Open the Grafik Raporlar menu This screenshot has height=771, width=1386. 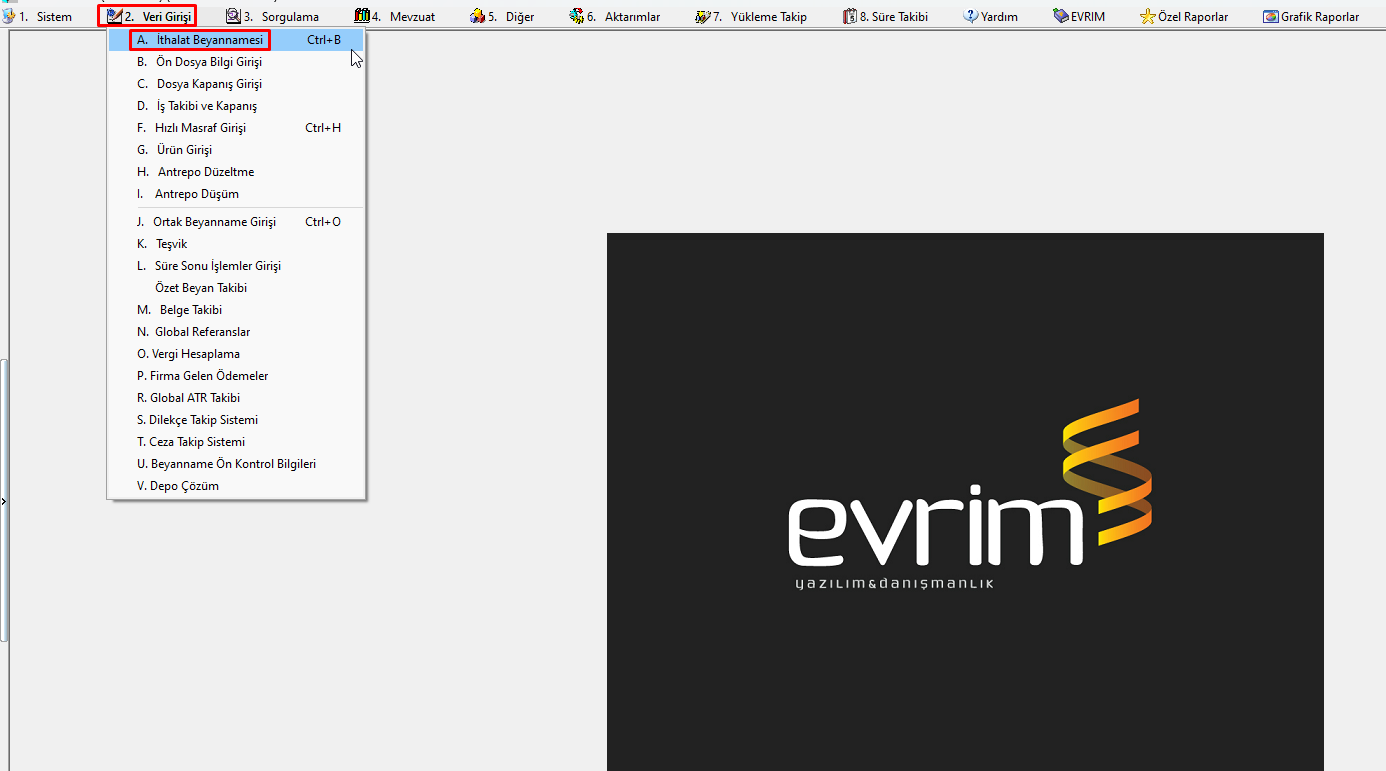1320,17
